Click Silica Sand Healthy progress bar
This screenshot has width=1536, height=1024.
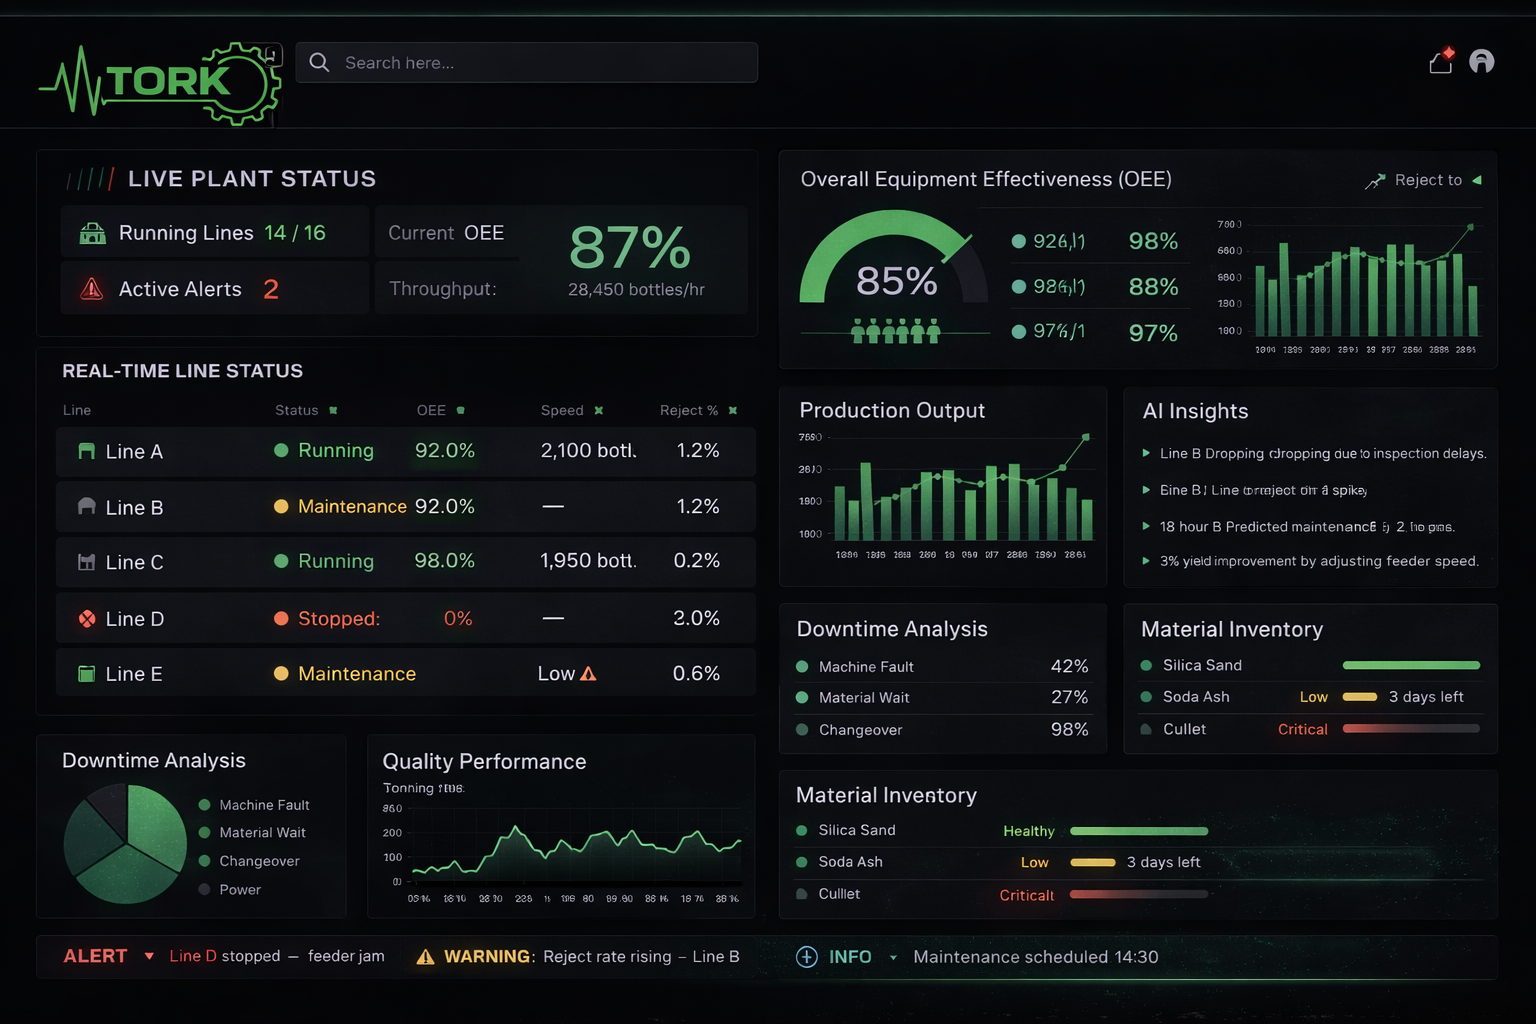pyautogui.click(x=1139, y=831)
